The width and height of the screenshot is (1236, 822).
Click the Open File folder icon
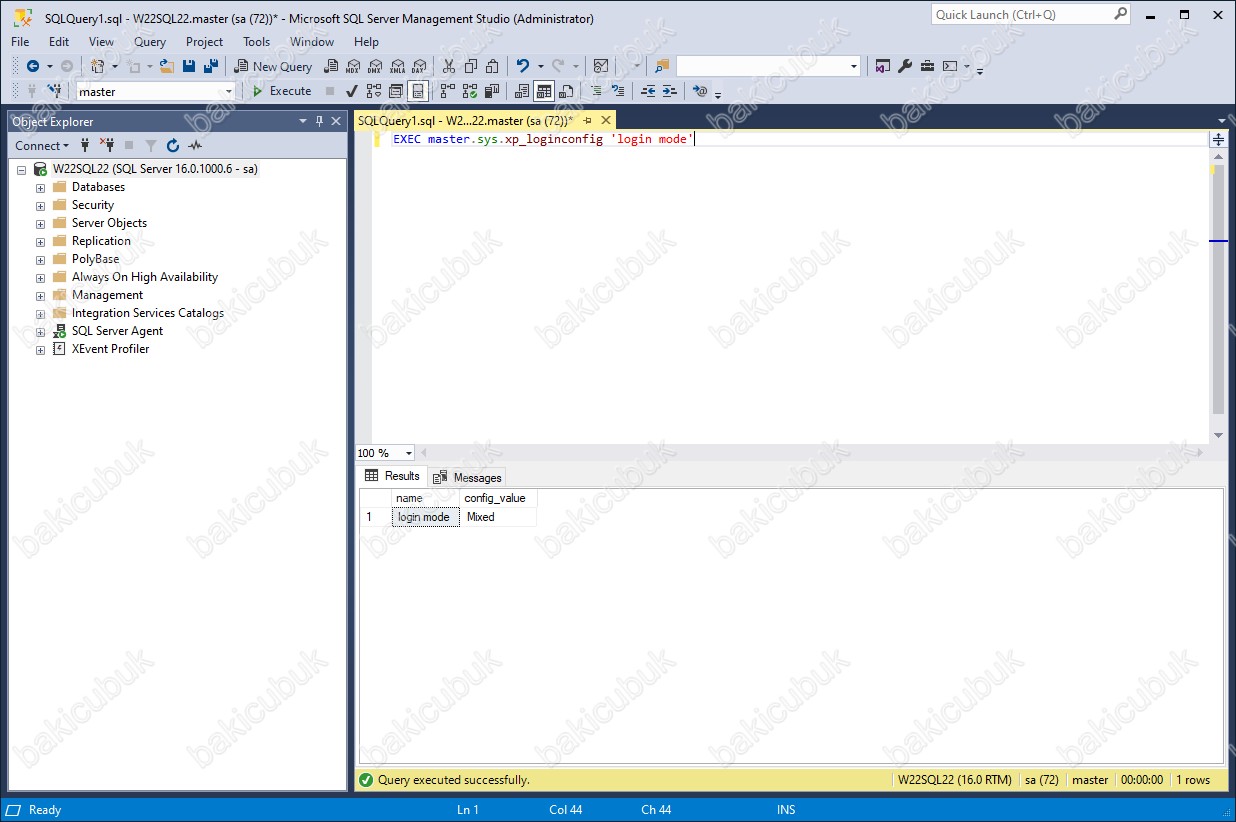pyautogui.click(x=167, y=66)
